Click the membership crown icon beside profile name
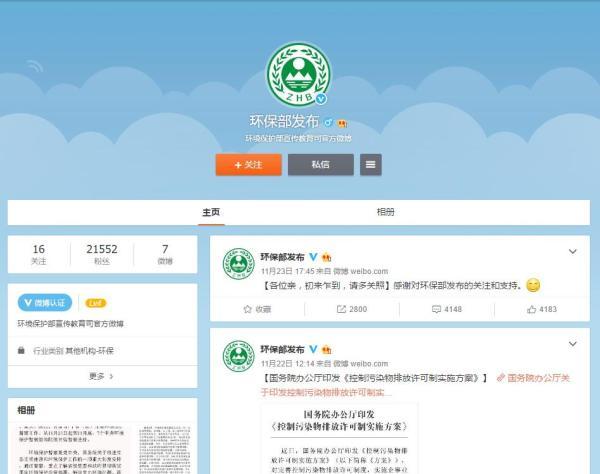Viewport: 600px width, 474px height. coord(343,123)
